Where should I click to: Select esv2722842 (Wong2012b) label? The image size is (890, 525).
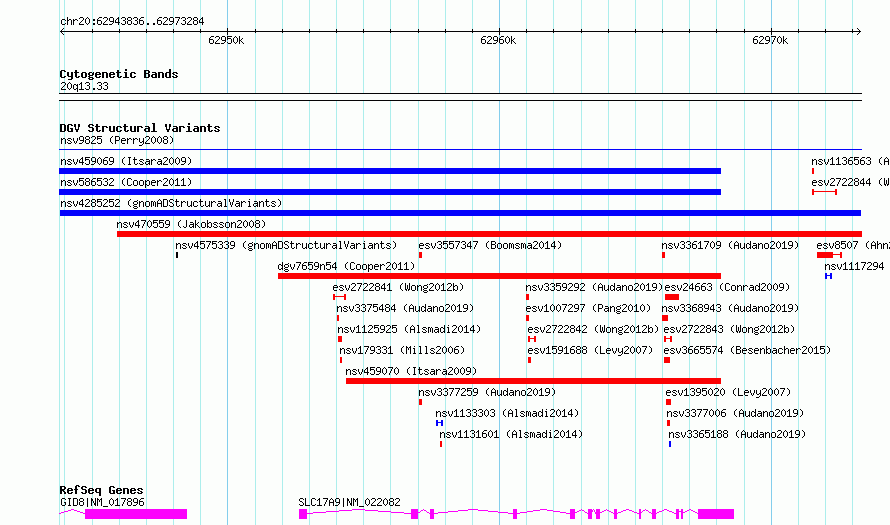(x=593, y=329)
